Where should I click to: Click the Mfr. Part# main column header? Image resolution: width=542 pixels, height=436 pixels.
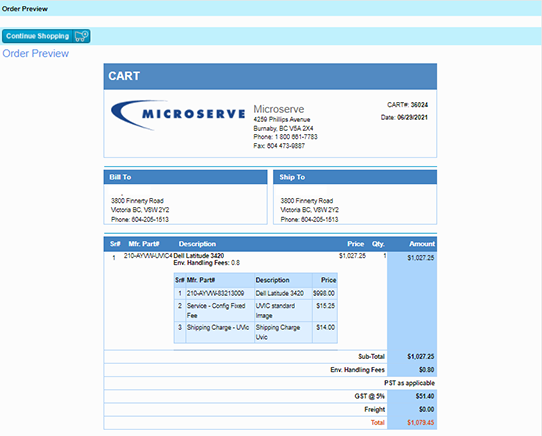tap(144, 244)
